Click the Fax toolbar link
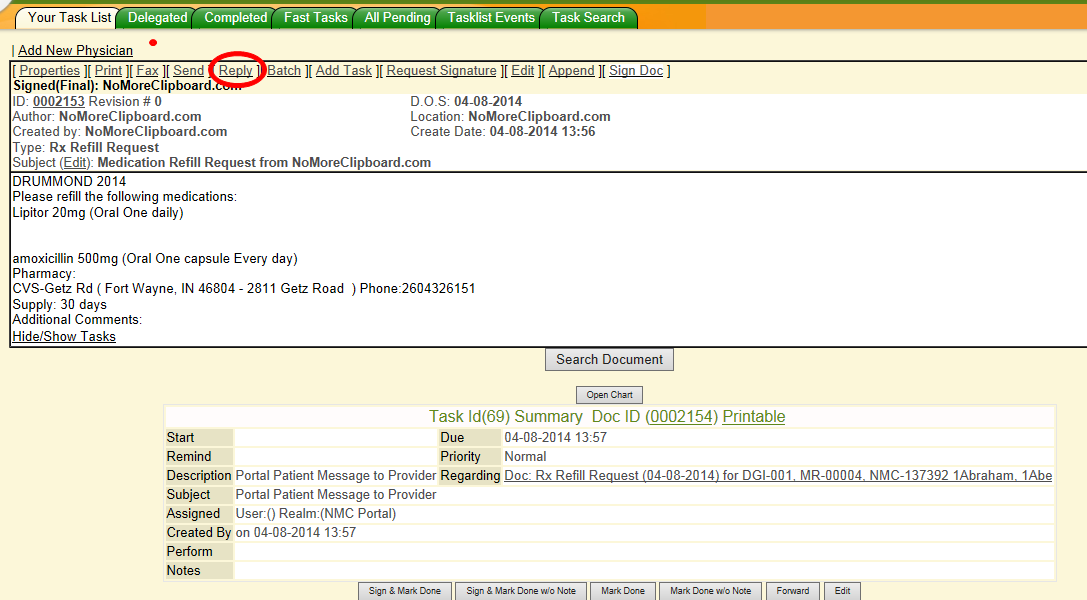 coord(147,71)
